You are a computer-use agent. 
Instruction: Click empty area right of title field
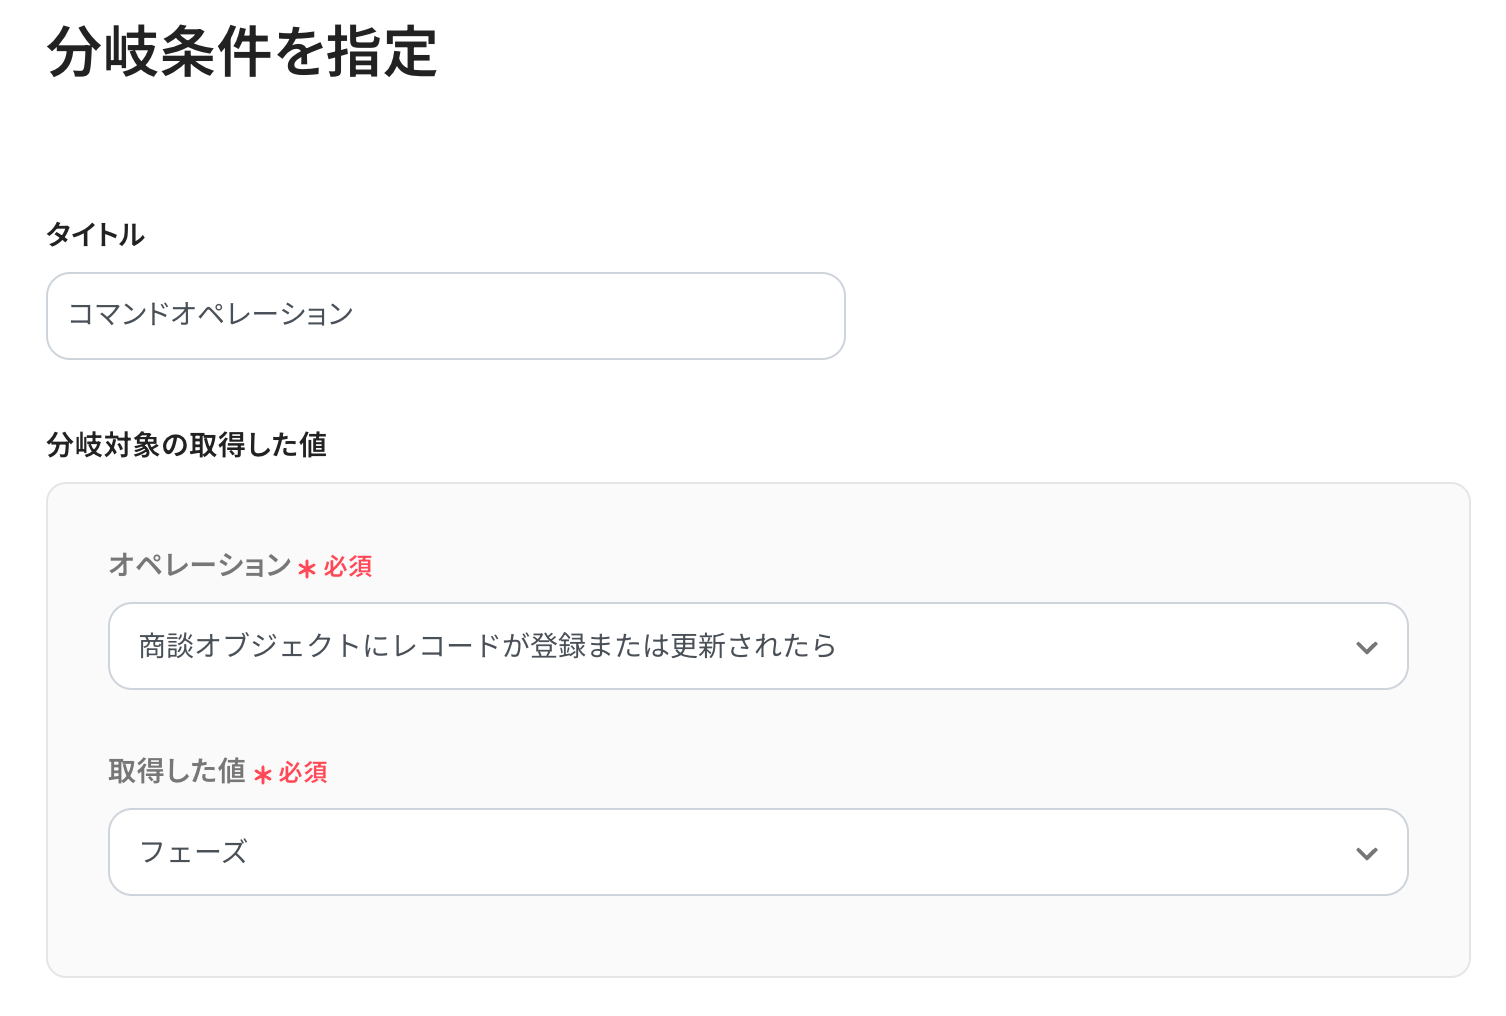tap(1150, 316)
